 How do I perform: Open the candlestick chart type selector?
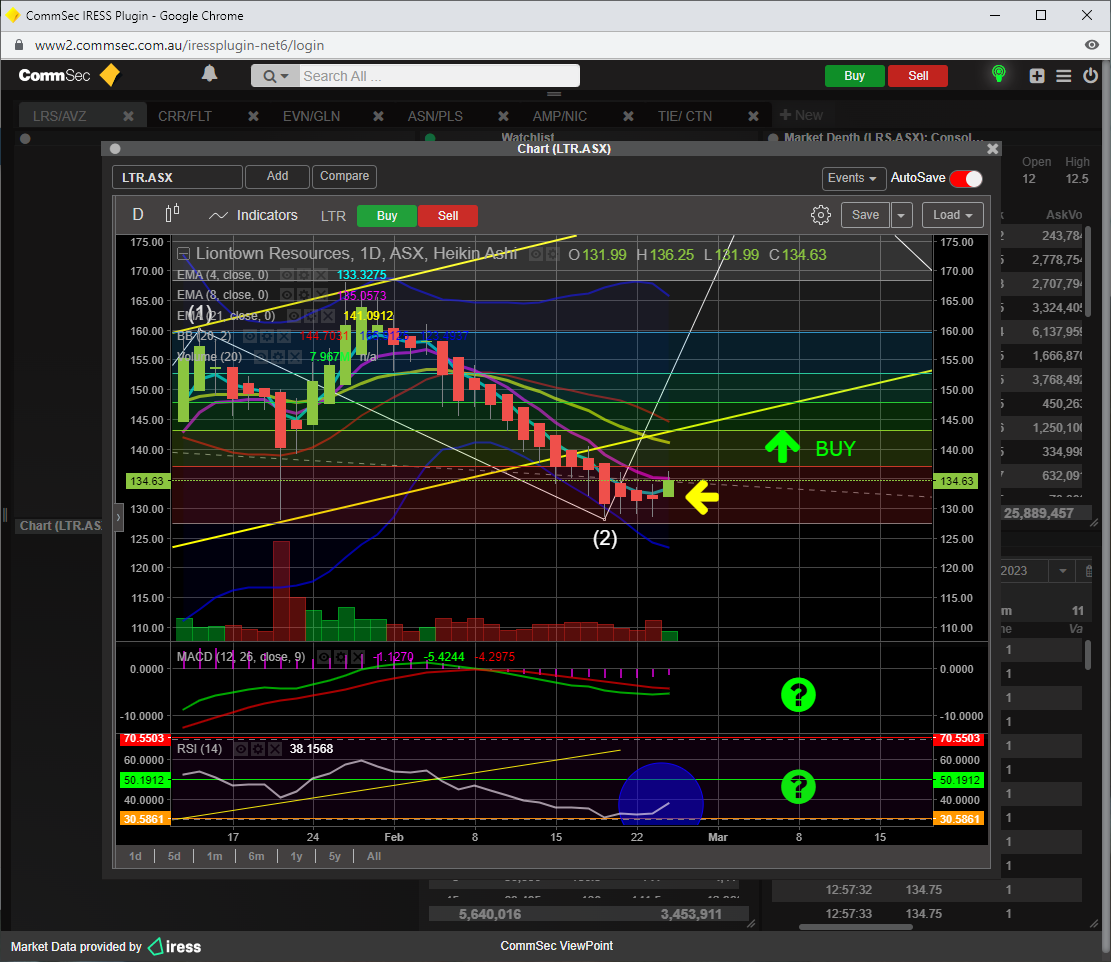[x=172, y=213]
